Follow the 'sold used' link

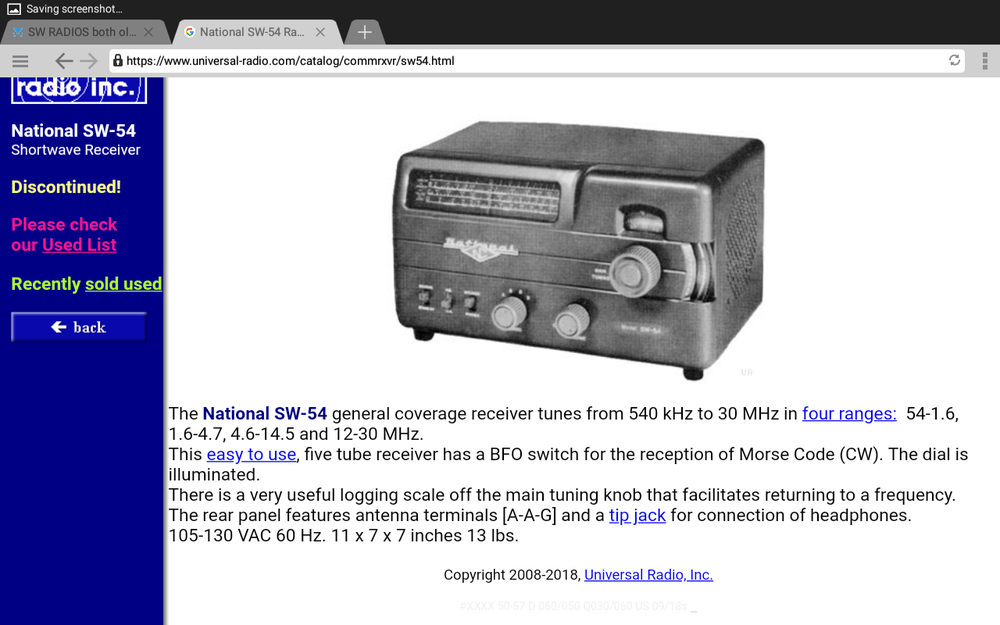[x=124, y=284]
